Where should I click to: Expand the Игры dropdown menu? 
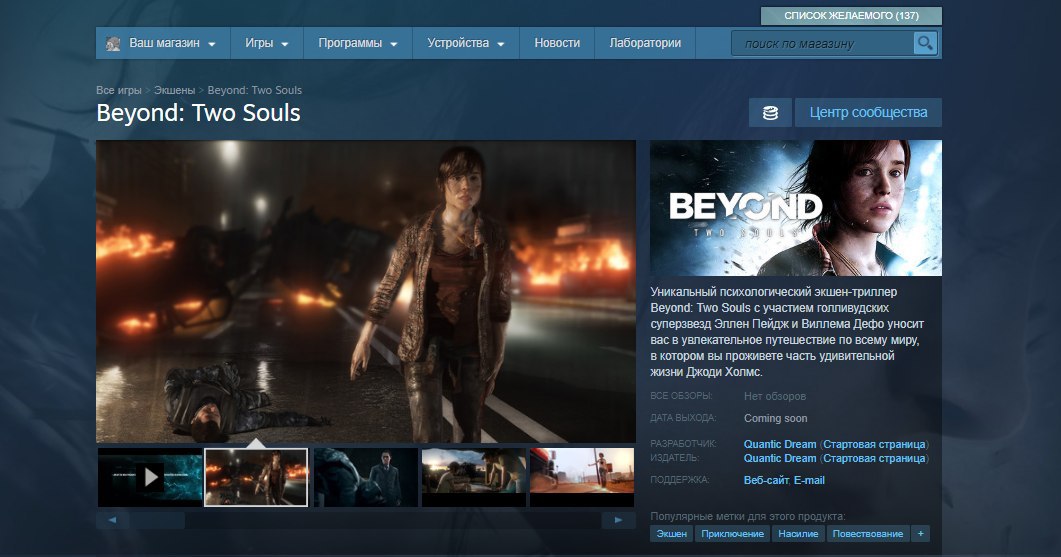click(267, 43)
